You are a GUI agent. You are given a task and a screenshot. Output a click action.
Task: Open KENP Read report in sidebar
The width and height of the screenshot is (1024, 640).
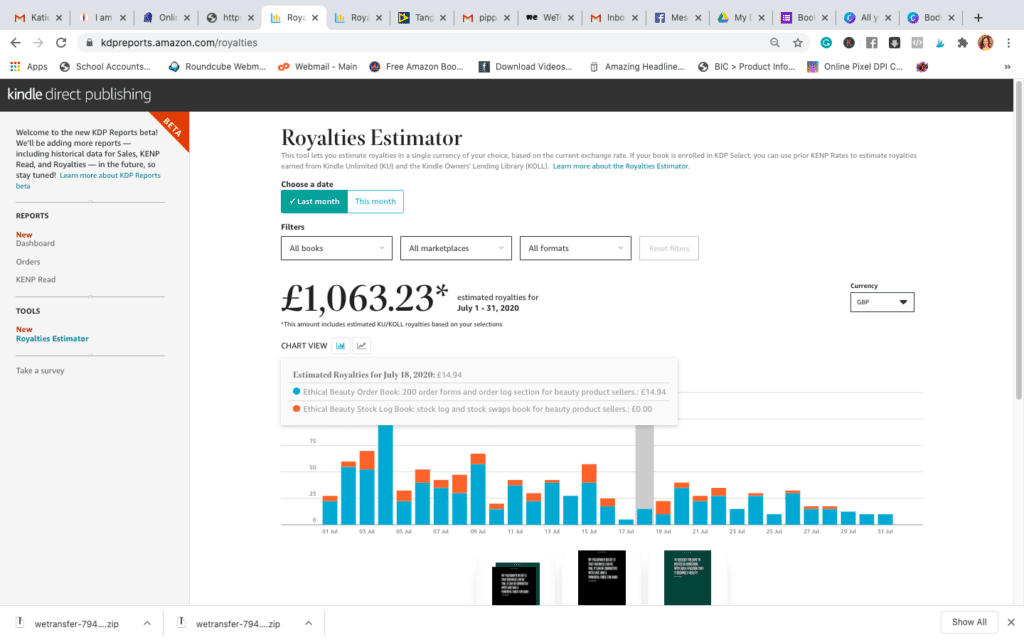coord(36,280)
